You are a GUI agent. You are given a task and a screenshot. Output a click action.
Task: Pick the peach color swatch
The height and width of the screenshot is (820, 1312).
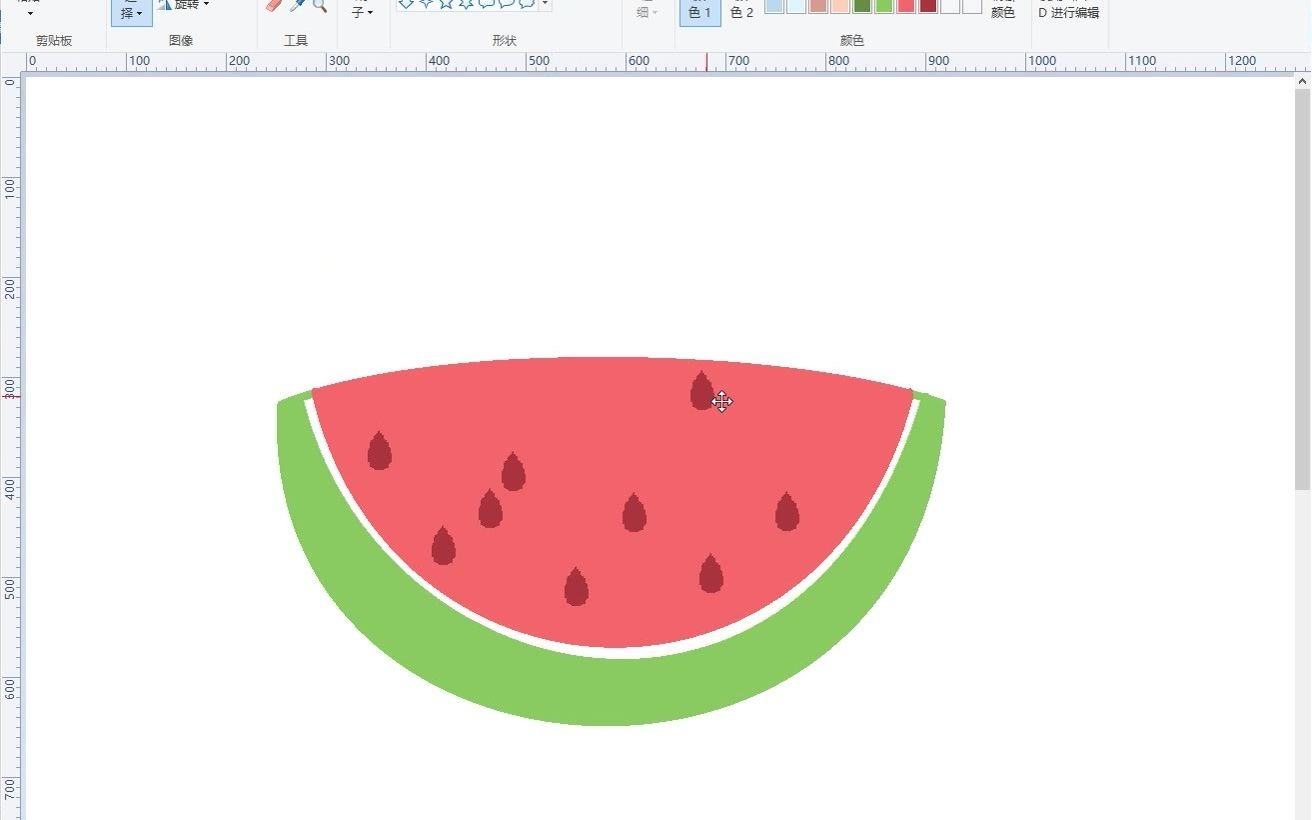coord(840,5)
